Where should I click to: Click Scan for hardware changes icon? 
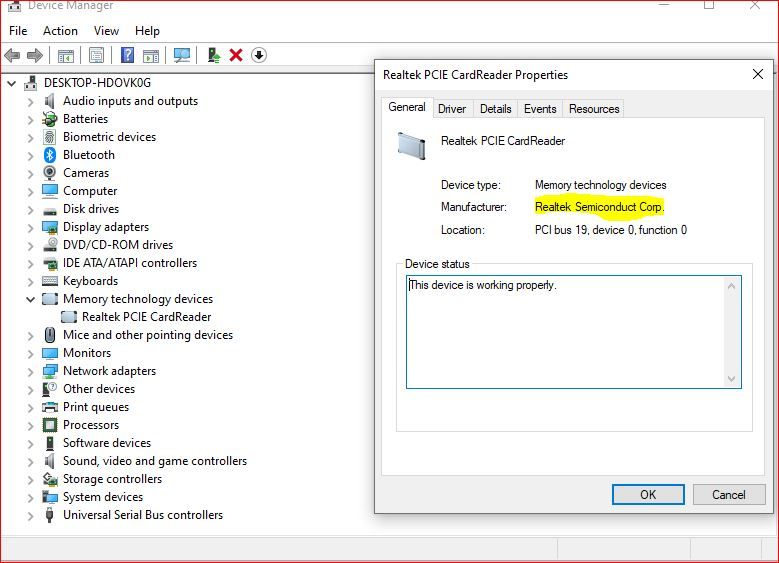coord(182,55)
